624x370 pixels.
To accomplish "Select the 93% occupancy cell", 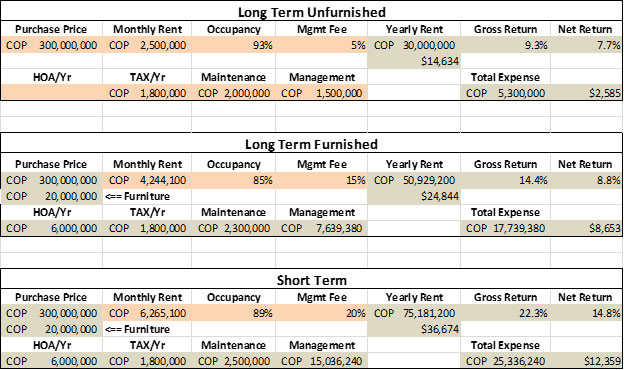I will tap(233, 45).
